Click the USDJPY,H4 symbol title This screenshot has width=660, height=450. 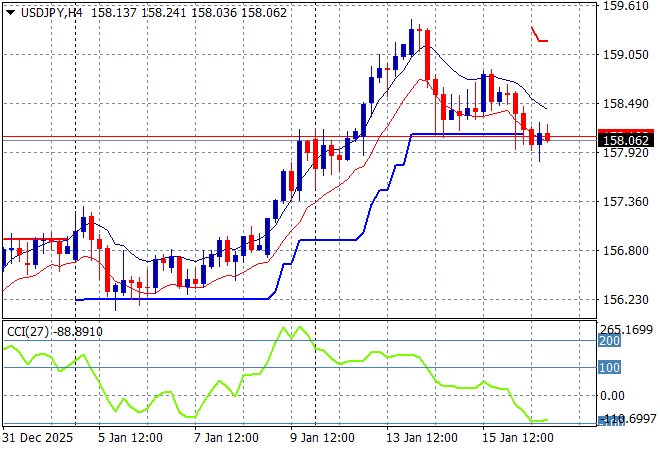click(49, 10)
